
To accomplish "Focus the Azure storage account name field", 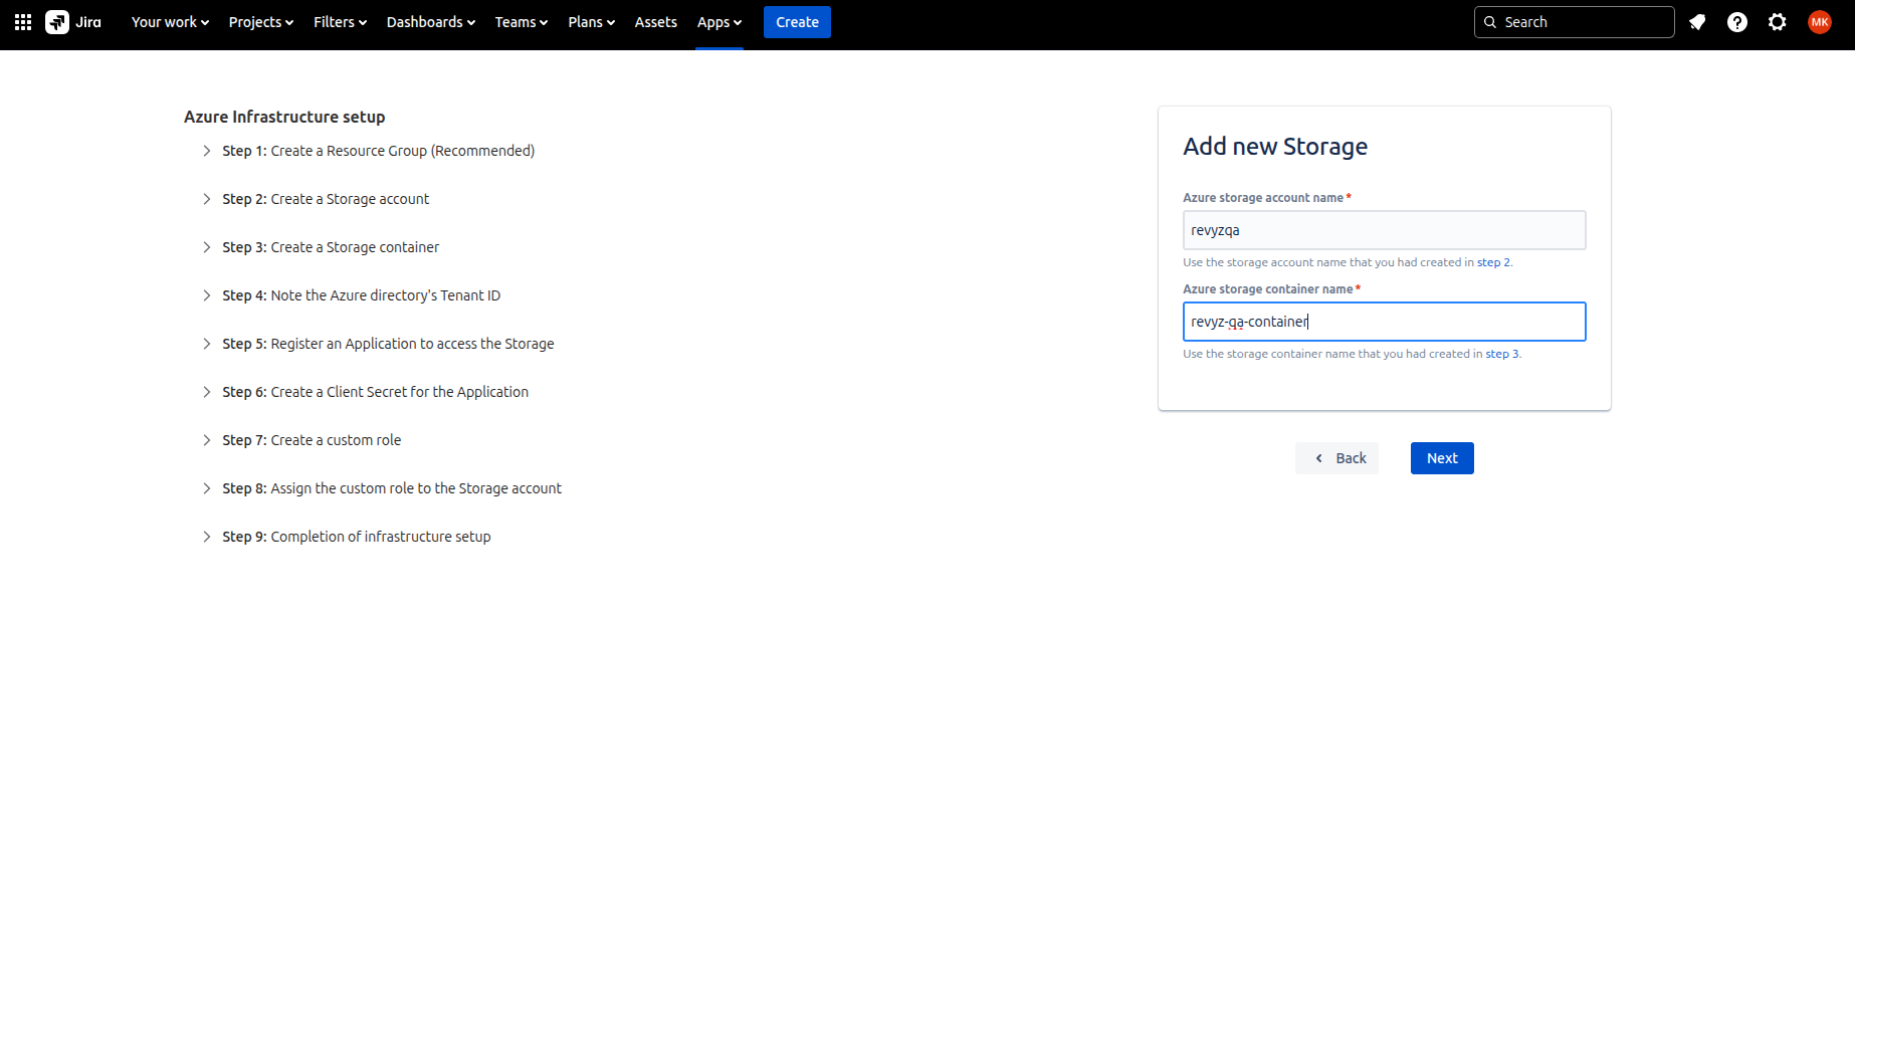I will click(x=1384, y=230).
